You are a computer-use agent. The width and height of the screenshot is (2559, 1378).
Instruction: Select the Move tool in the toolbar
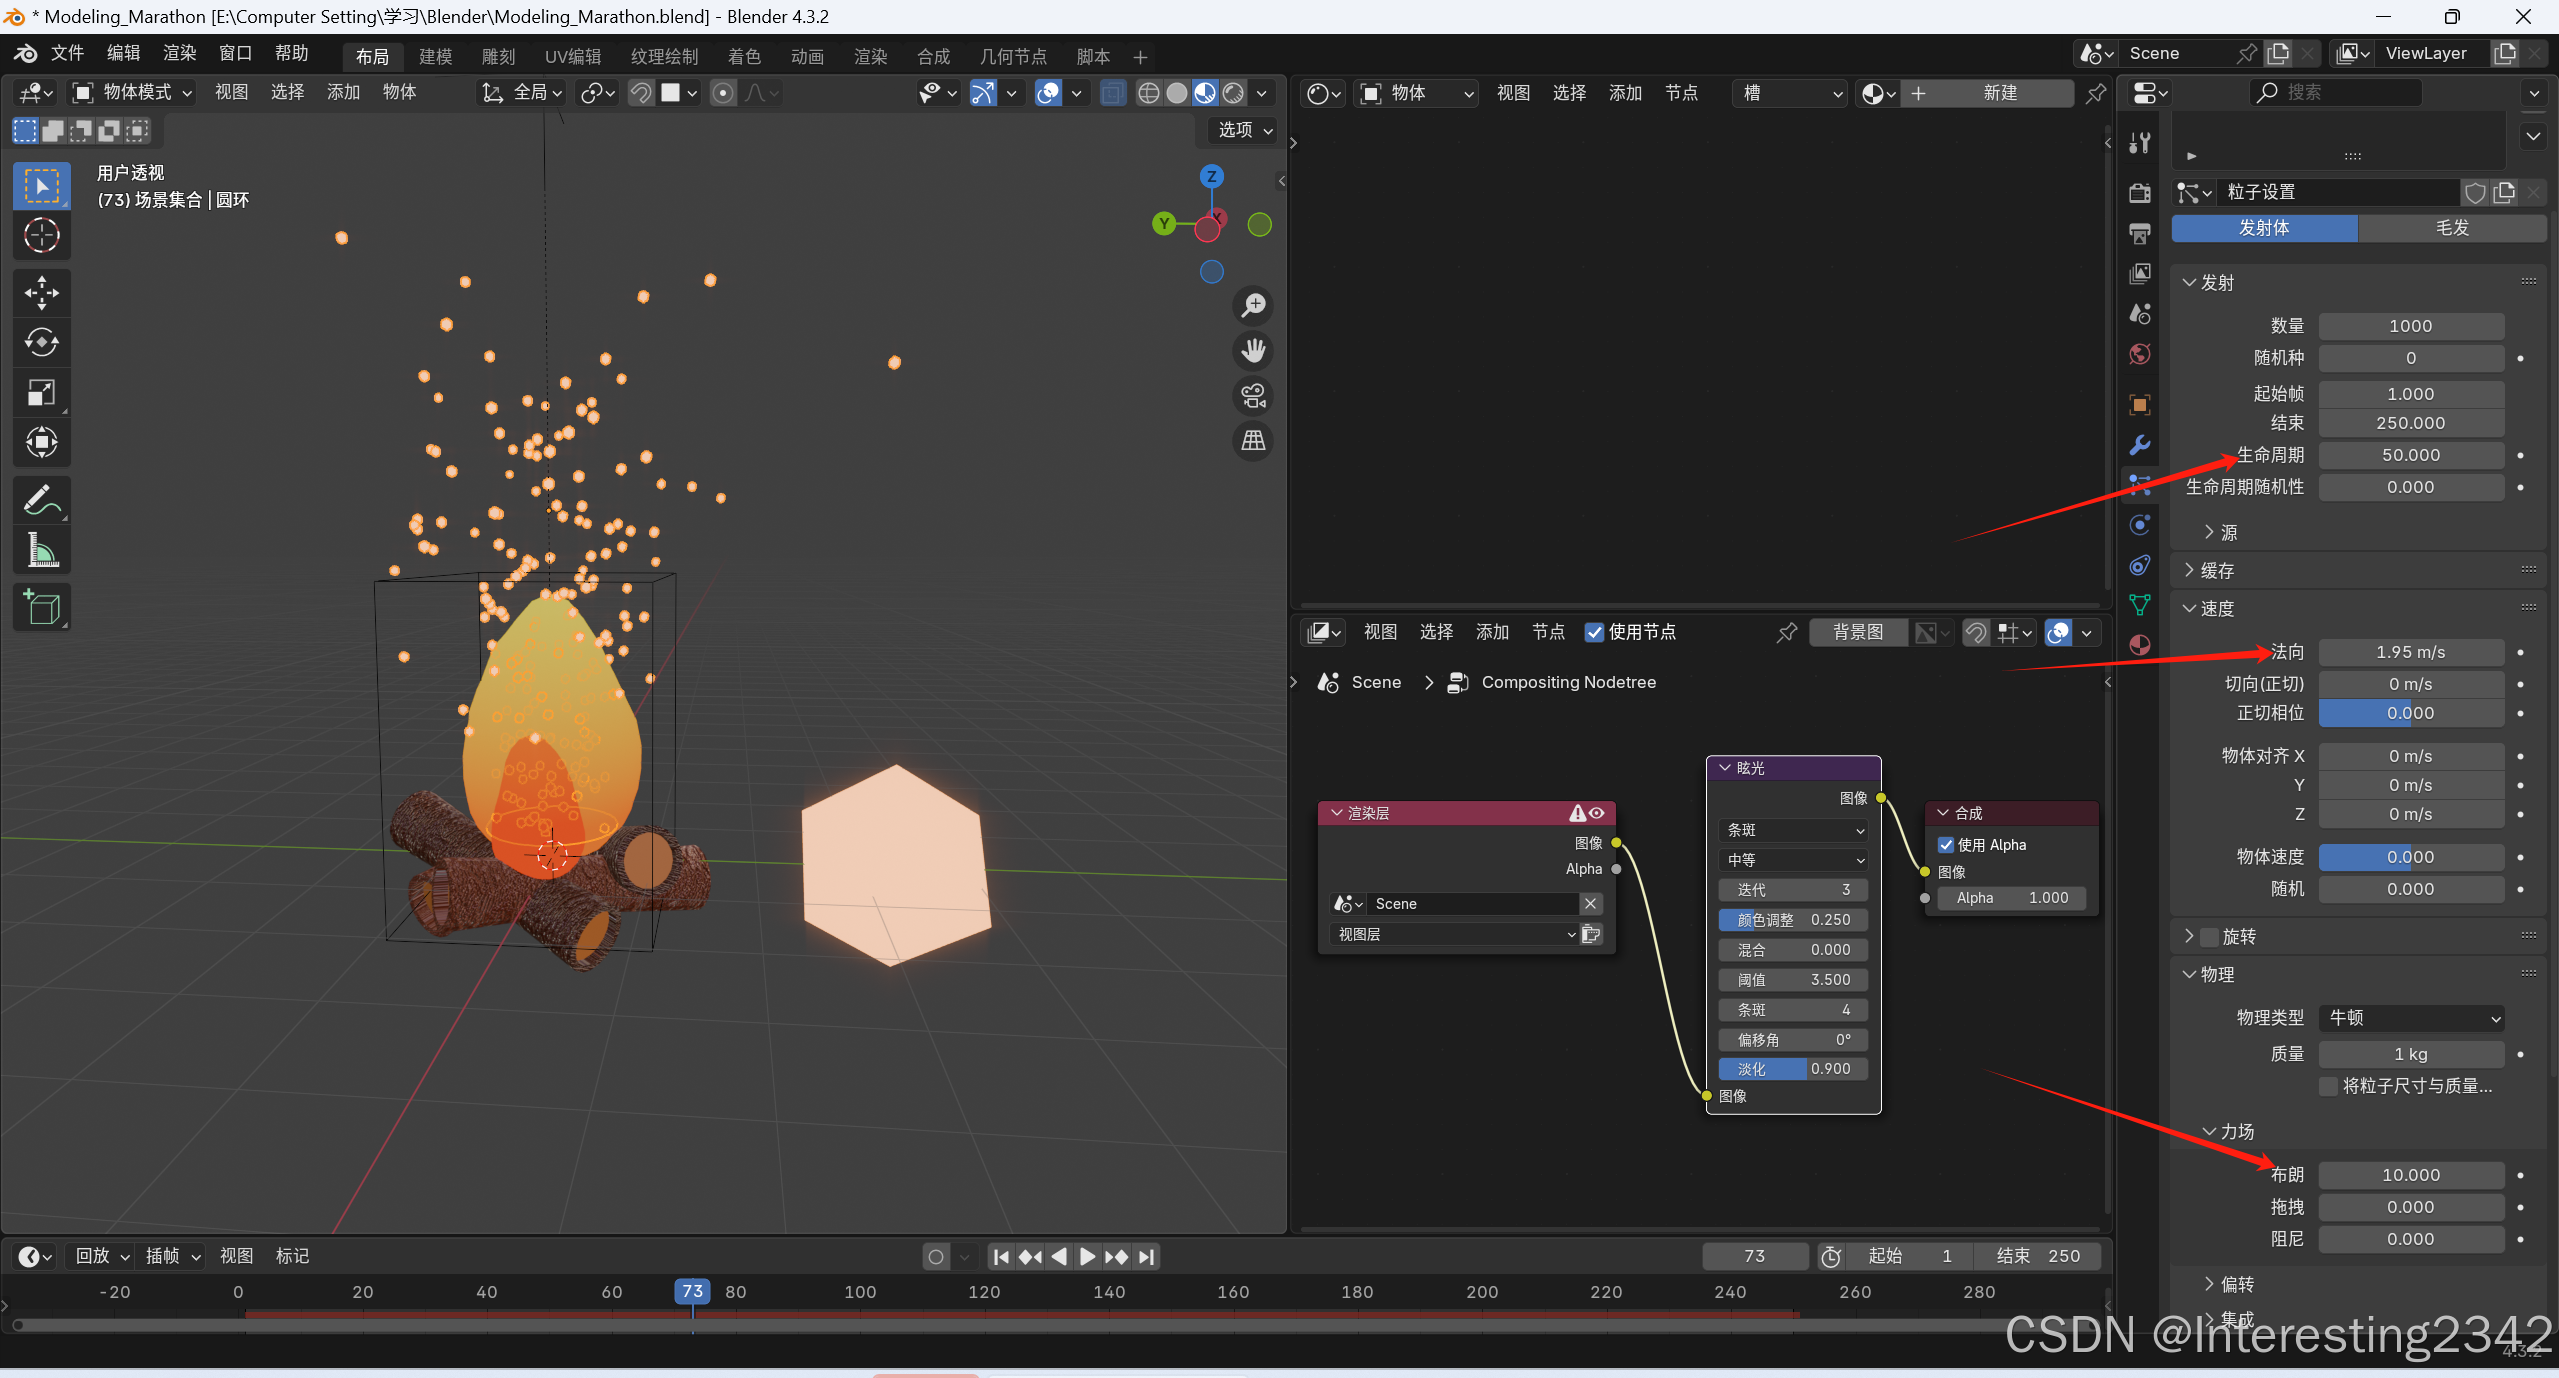pos(41,292)
